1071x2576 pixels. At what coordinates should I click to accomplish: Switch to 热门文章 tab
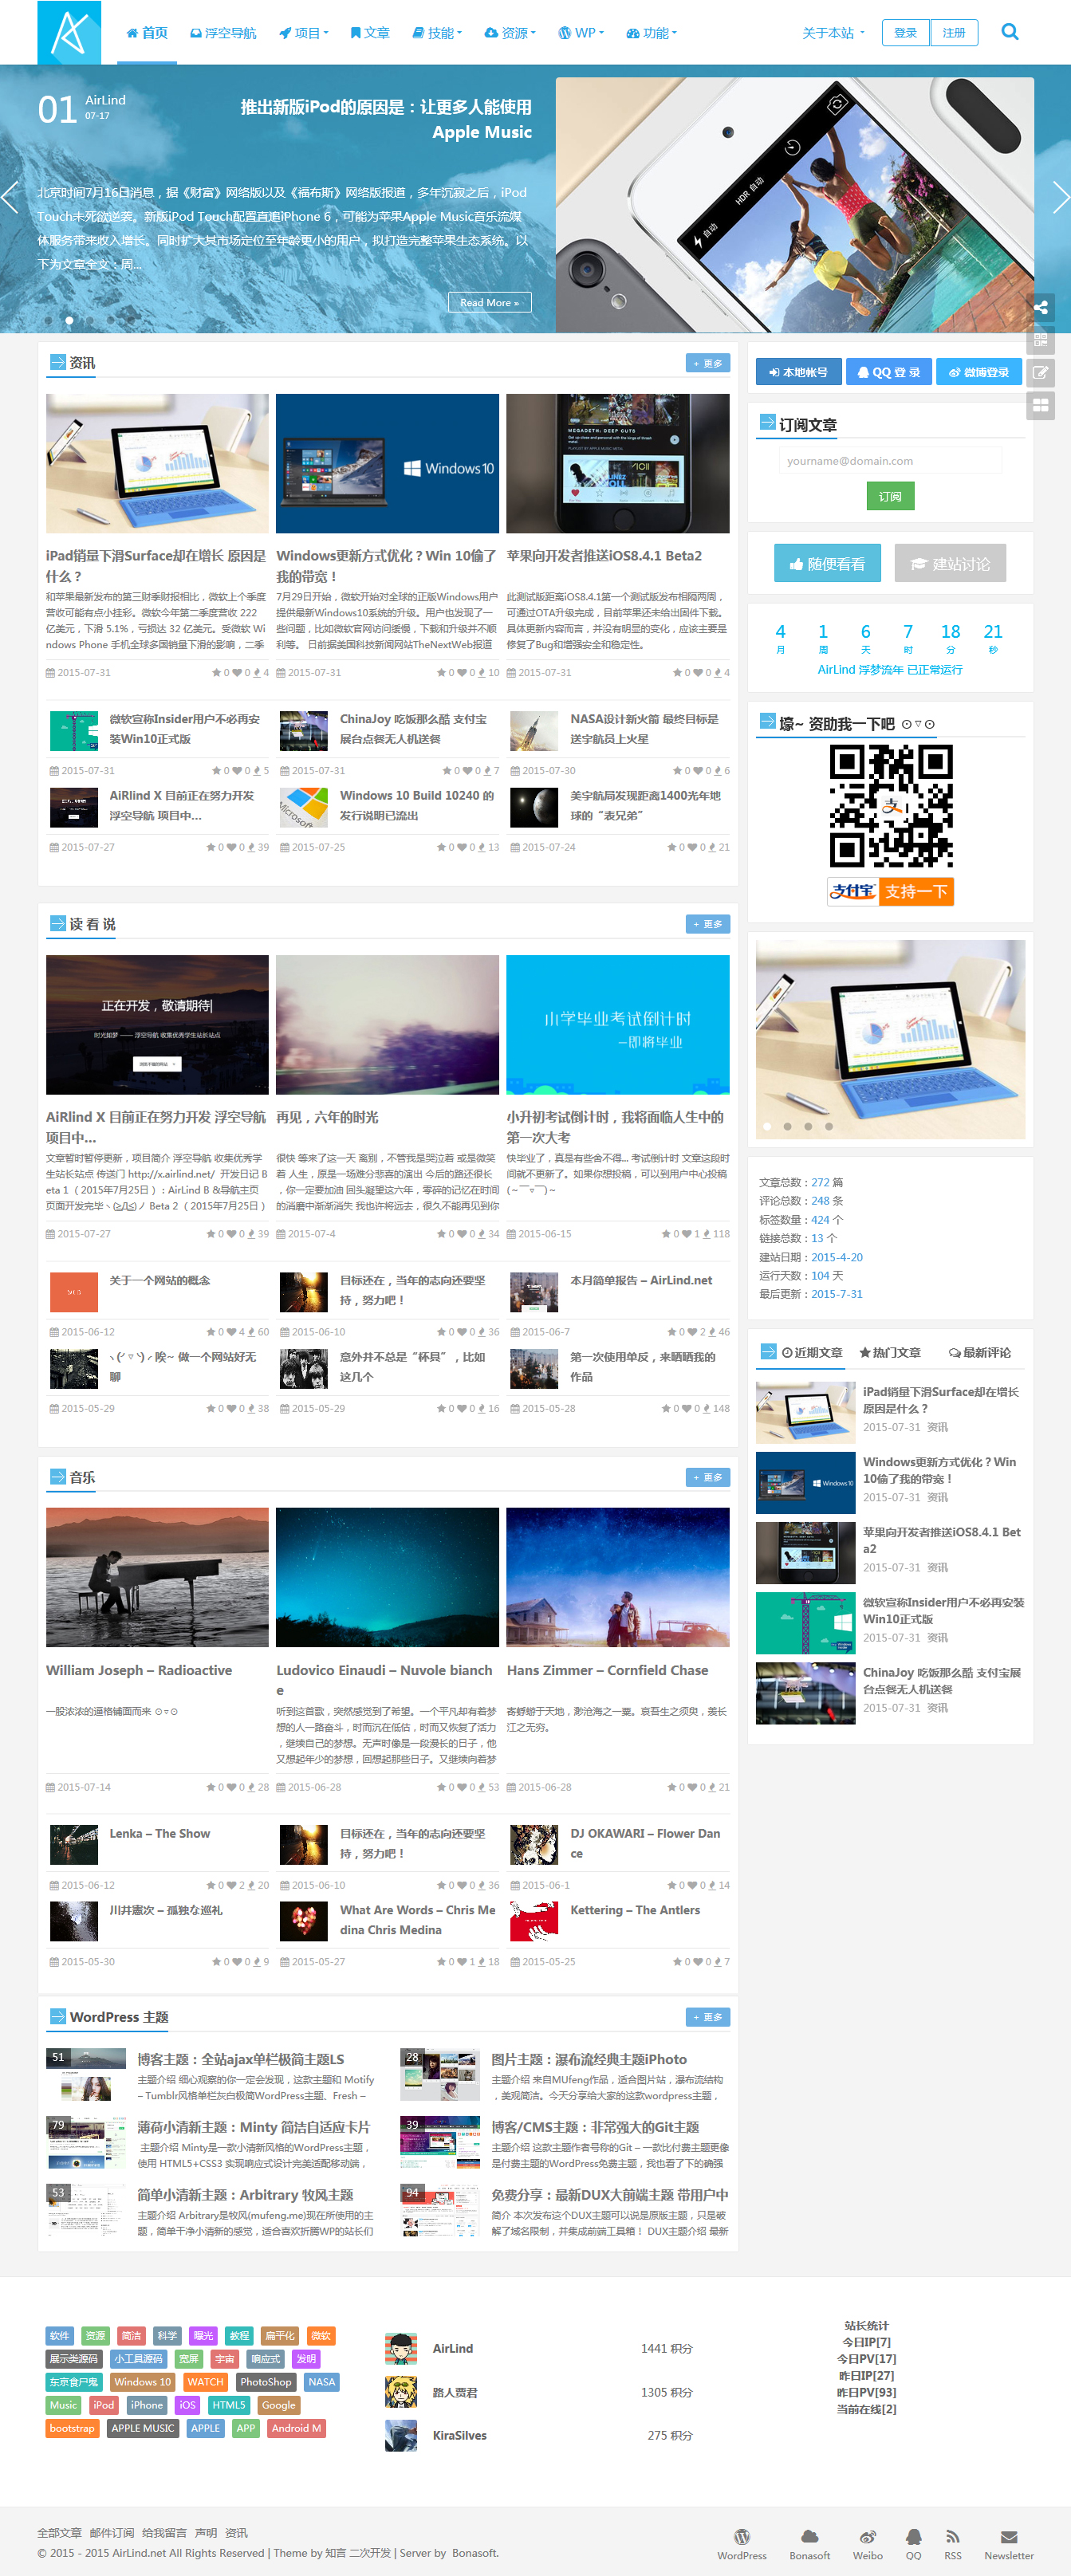[x=890, y=1352]
